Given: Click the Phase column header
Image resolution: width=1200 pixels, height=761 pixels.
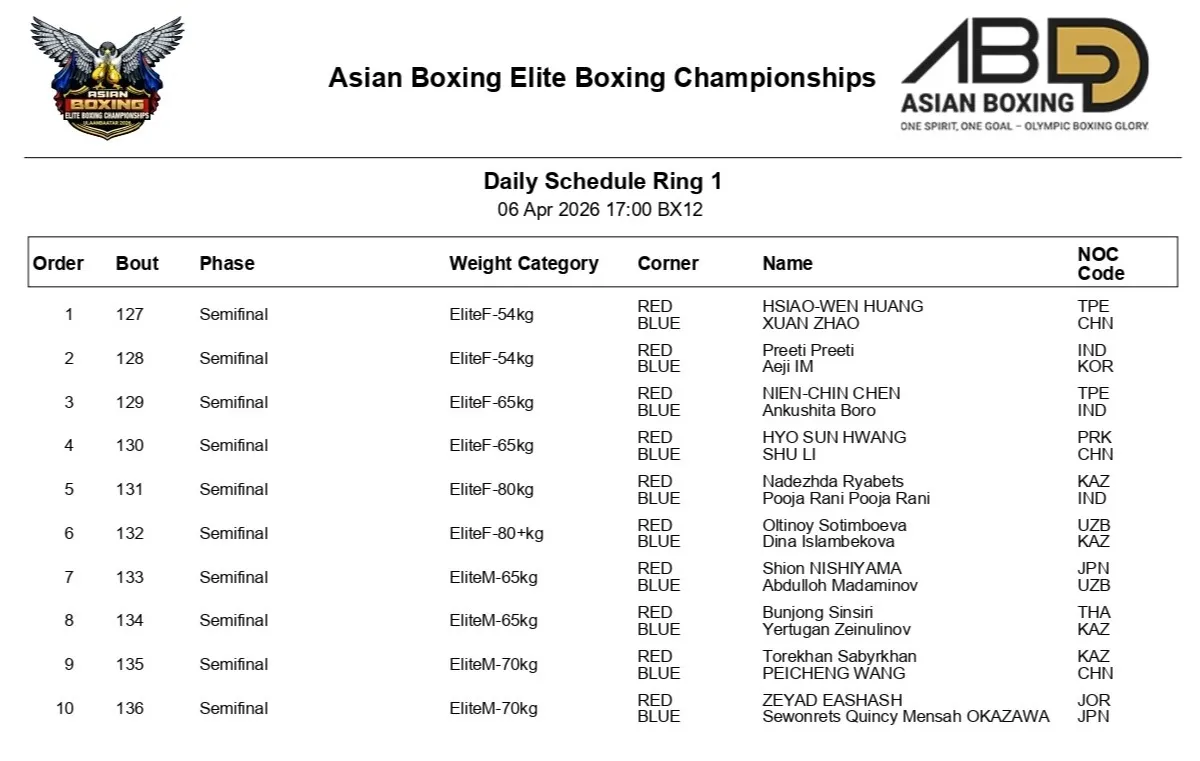Looking at the screenshot, I should [227, 263].
